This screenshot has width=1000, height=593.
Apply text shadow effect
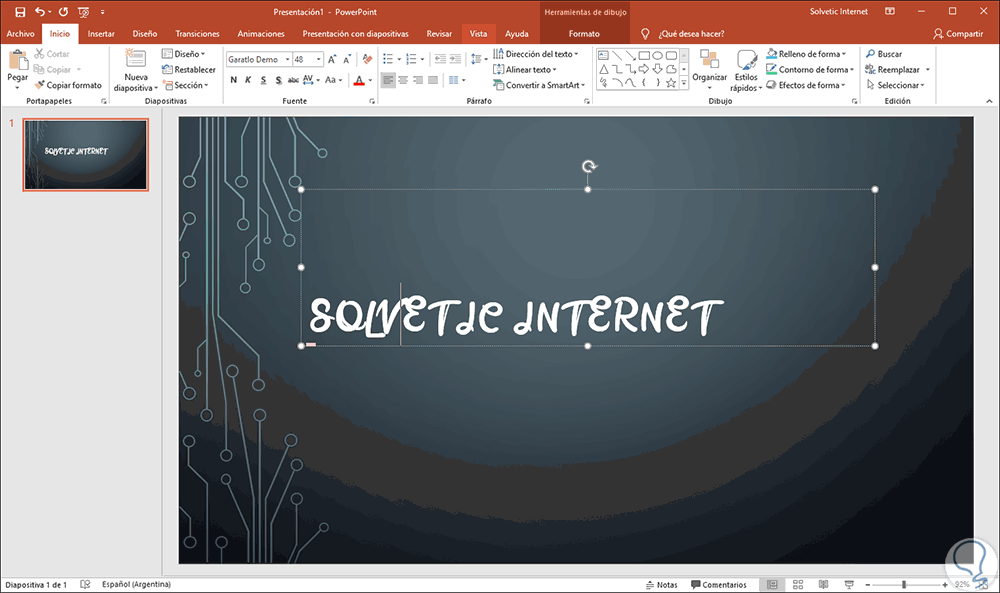[x=278, y=80]
